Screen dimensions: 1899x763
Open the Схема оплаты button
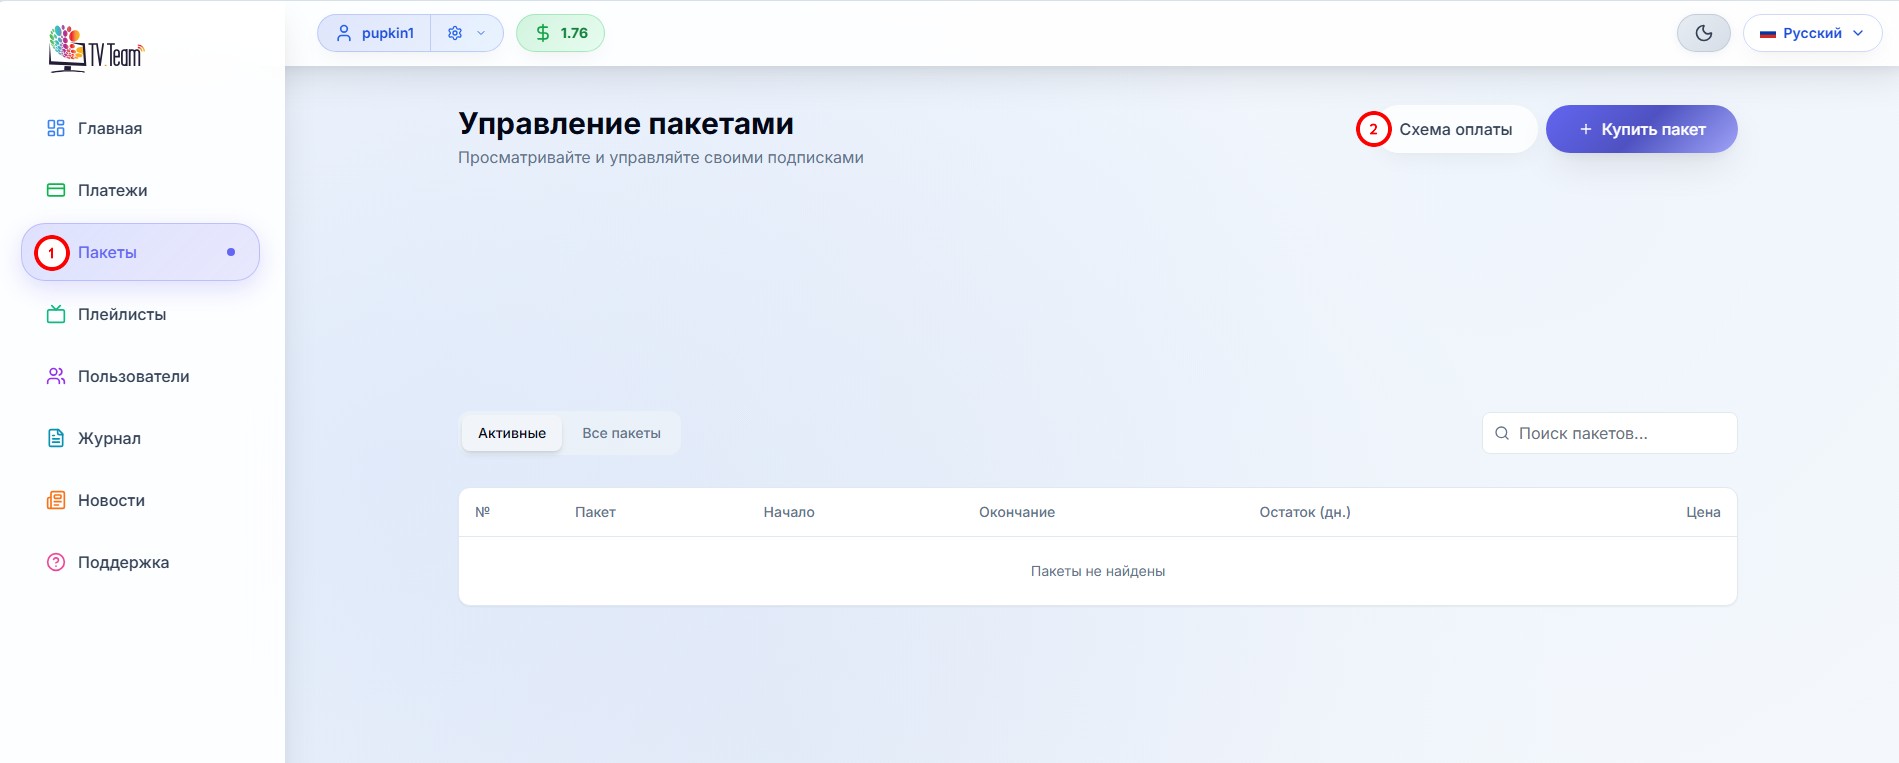coord(1455,129)
